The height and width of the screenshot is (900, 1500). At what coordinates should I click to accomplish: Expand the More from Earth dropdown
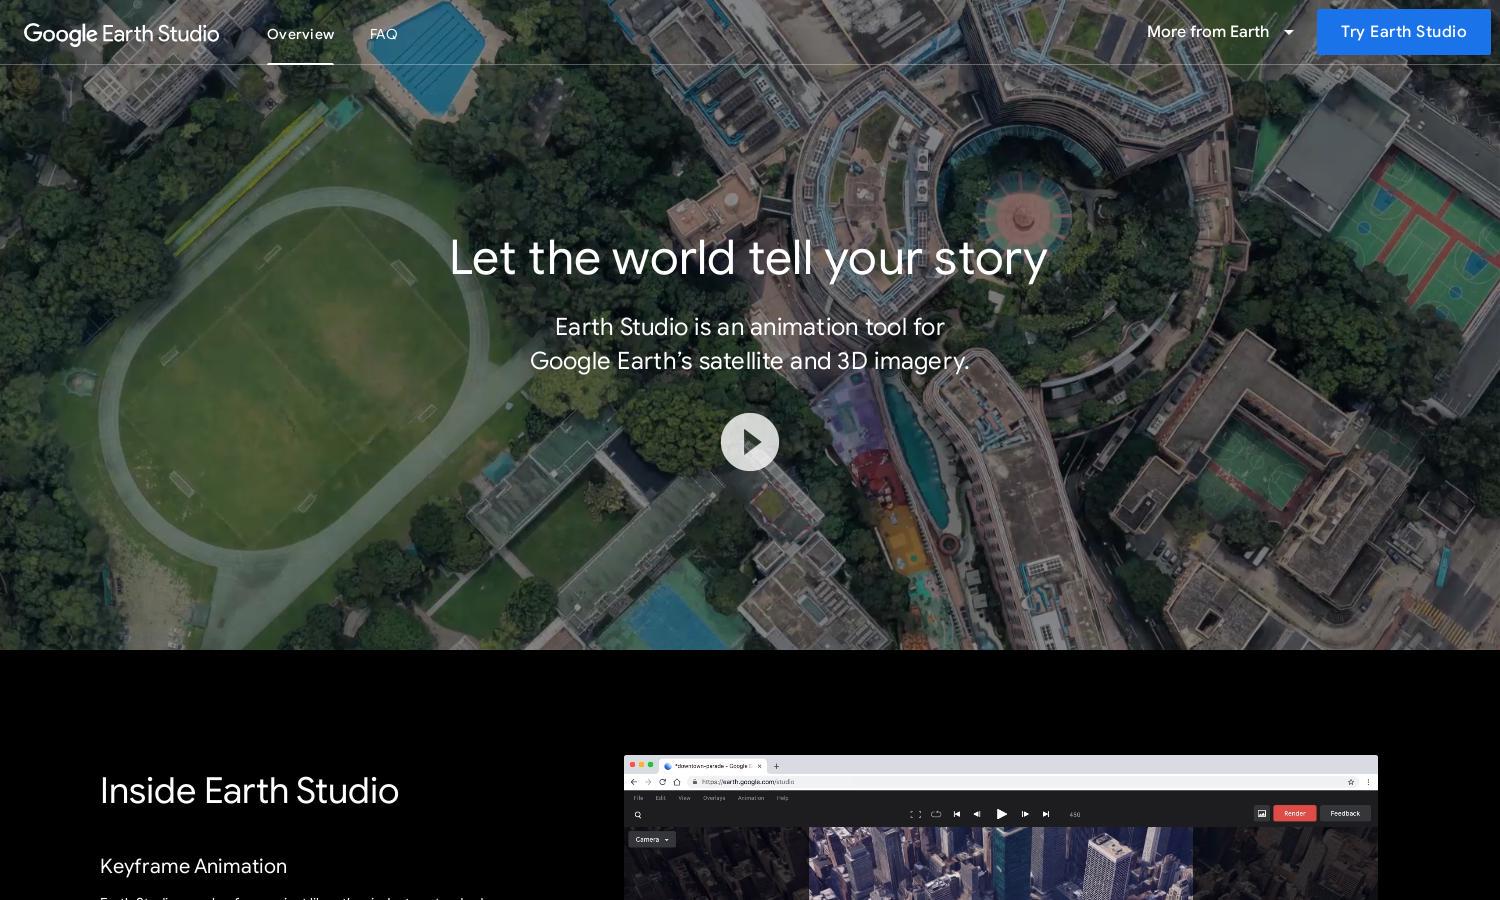1221,32
